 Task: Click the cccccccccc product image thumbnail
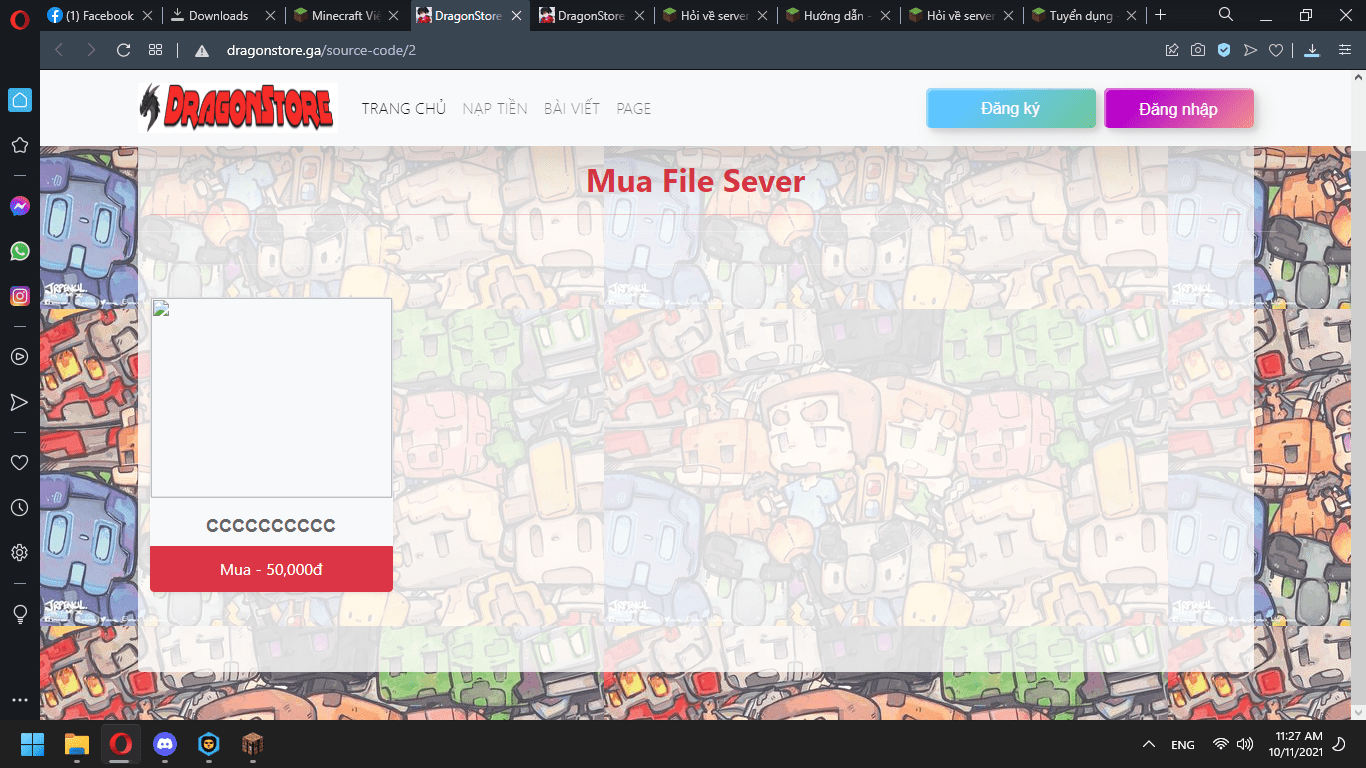click(271, 397)
